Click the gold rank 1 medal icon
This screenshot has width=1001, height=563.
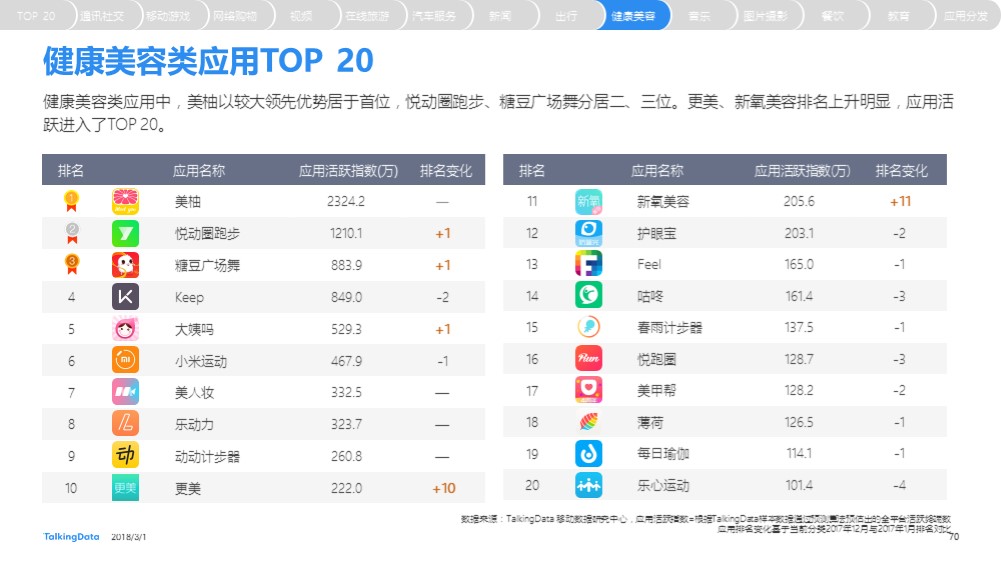(72, 202)
